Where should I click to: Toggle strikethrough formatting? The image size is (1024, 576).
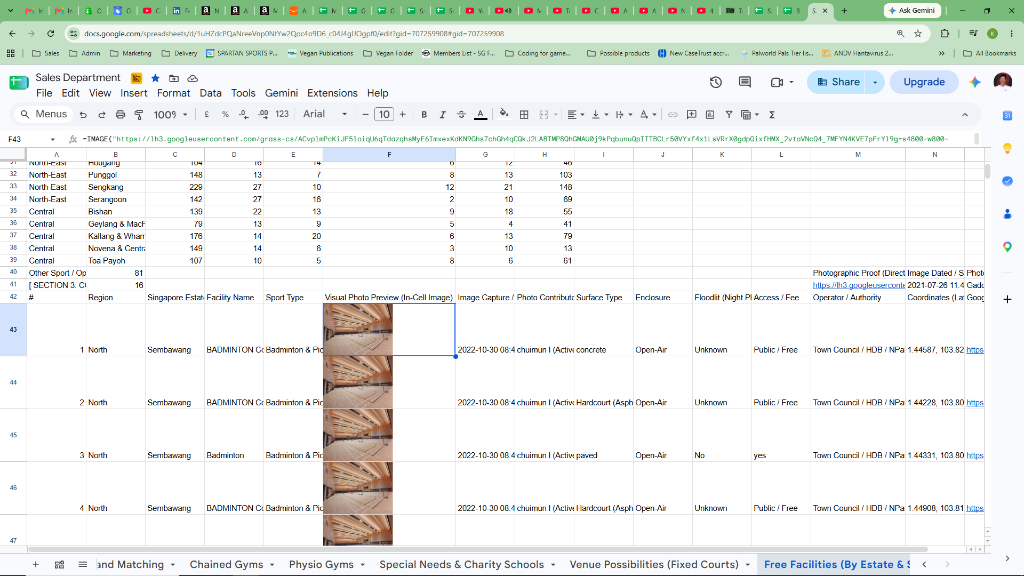point(461,115)
